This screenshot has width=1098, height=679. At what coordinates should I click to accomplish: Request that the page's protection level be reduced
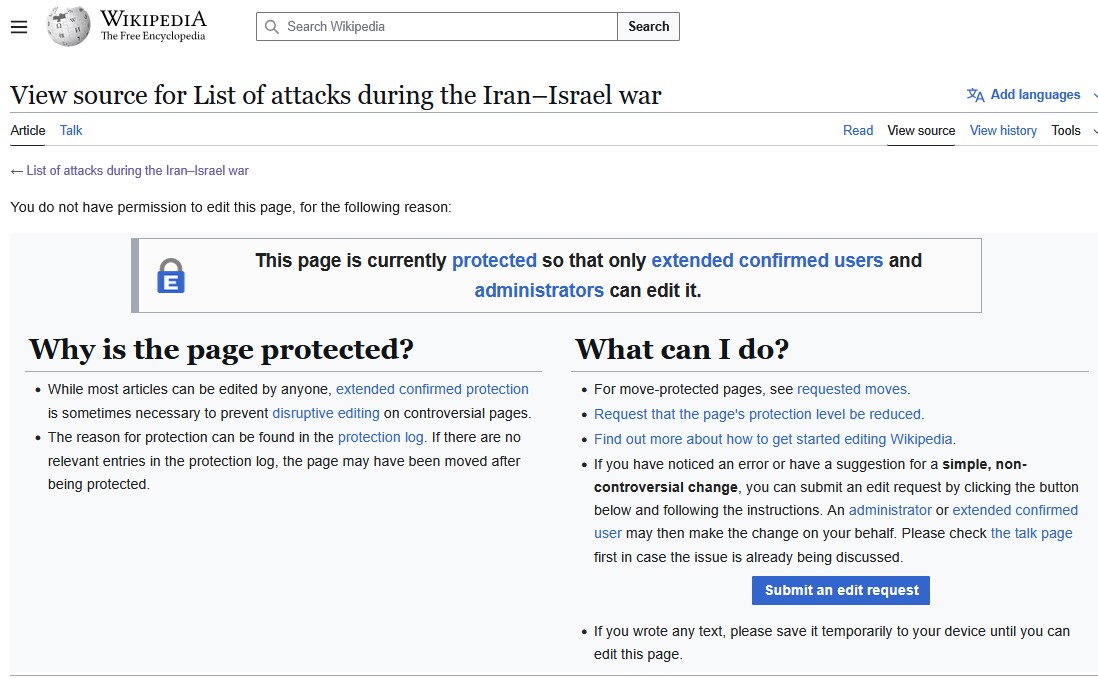pyautogui.click(x=757, y=414)
